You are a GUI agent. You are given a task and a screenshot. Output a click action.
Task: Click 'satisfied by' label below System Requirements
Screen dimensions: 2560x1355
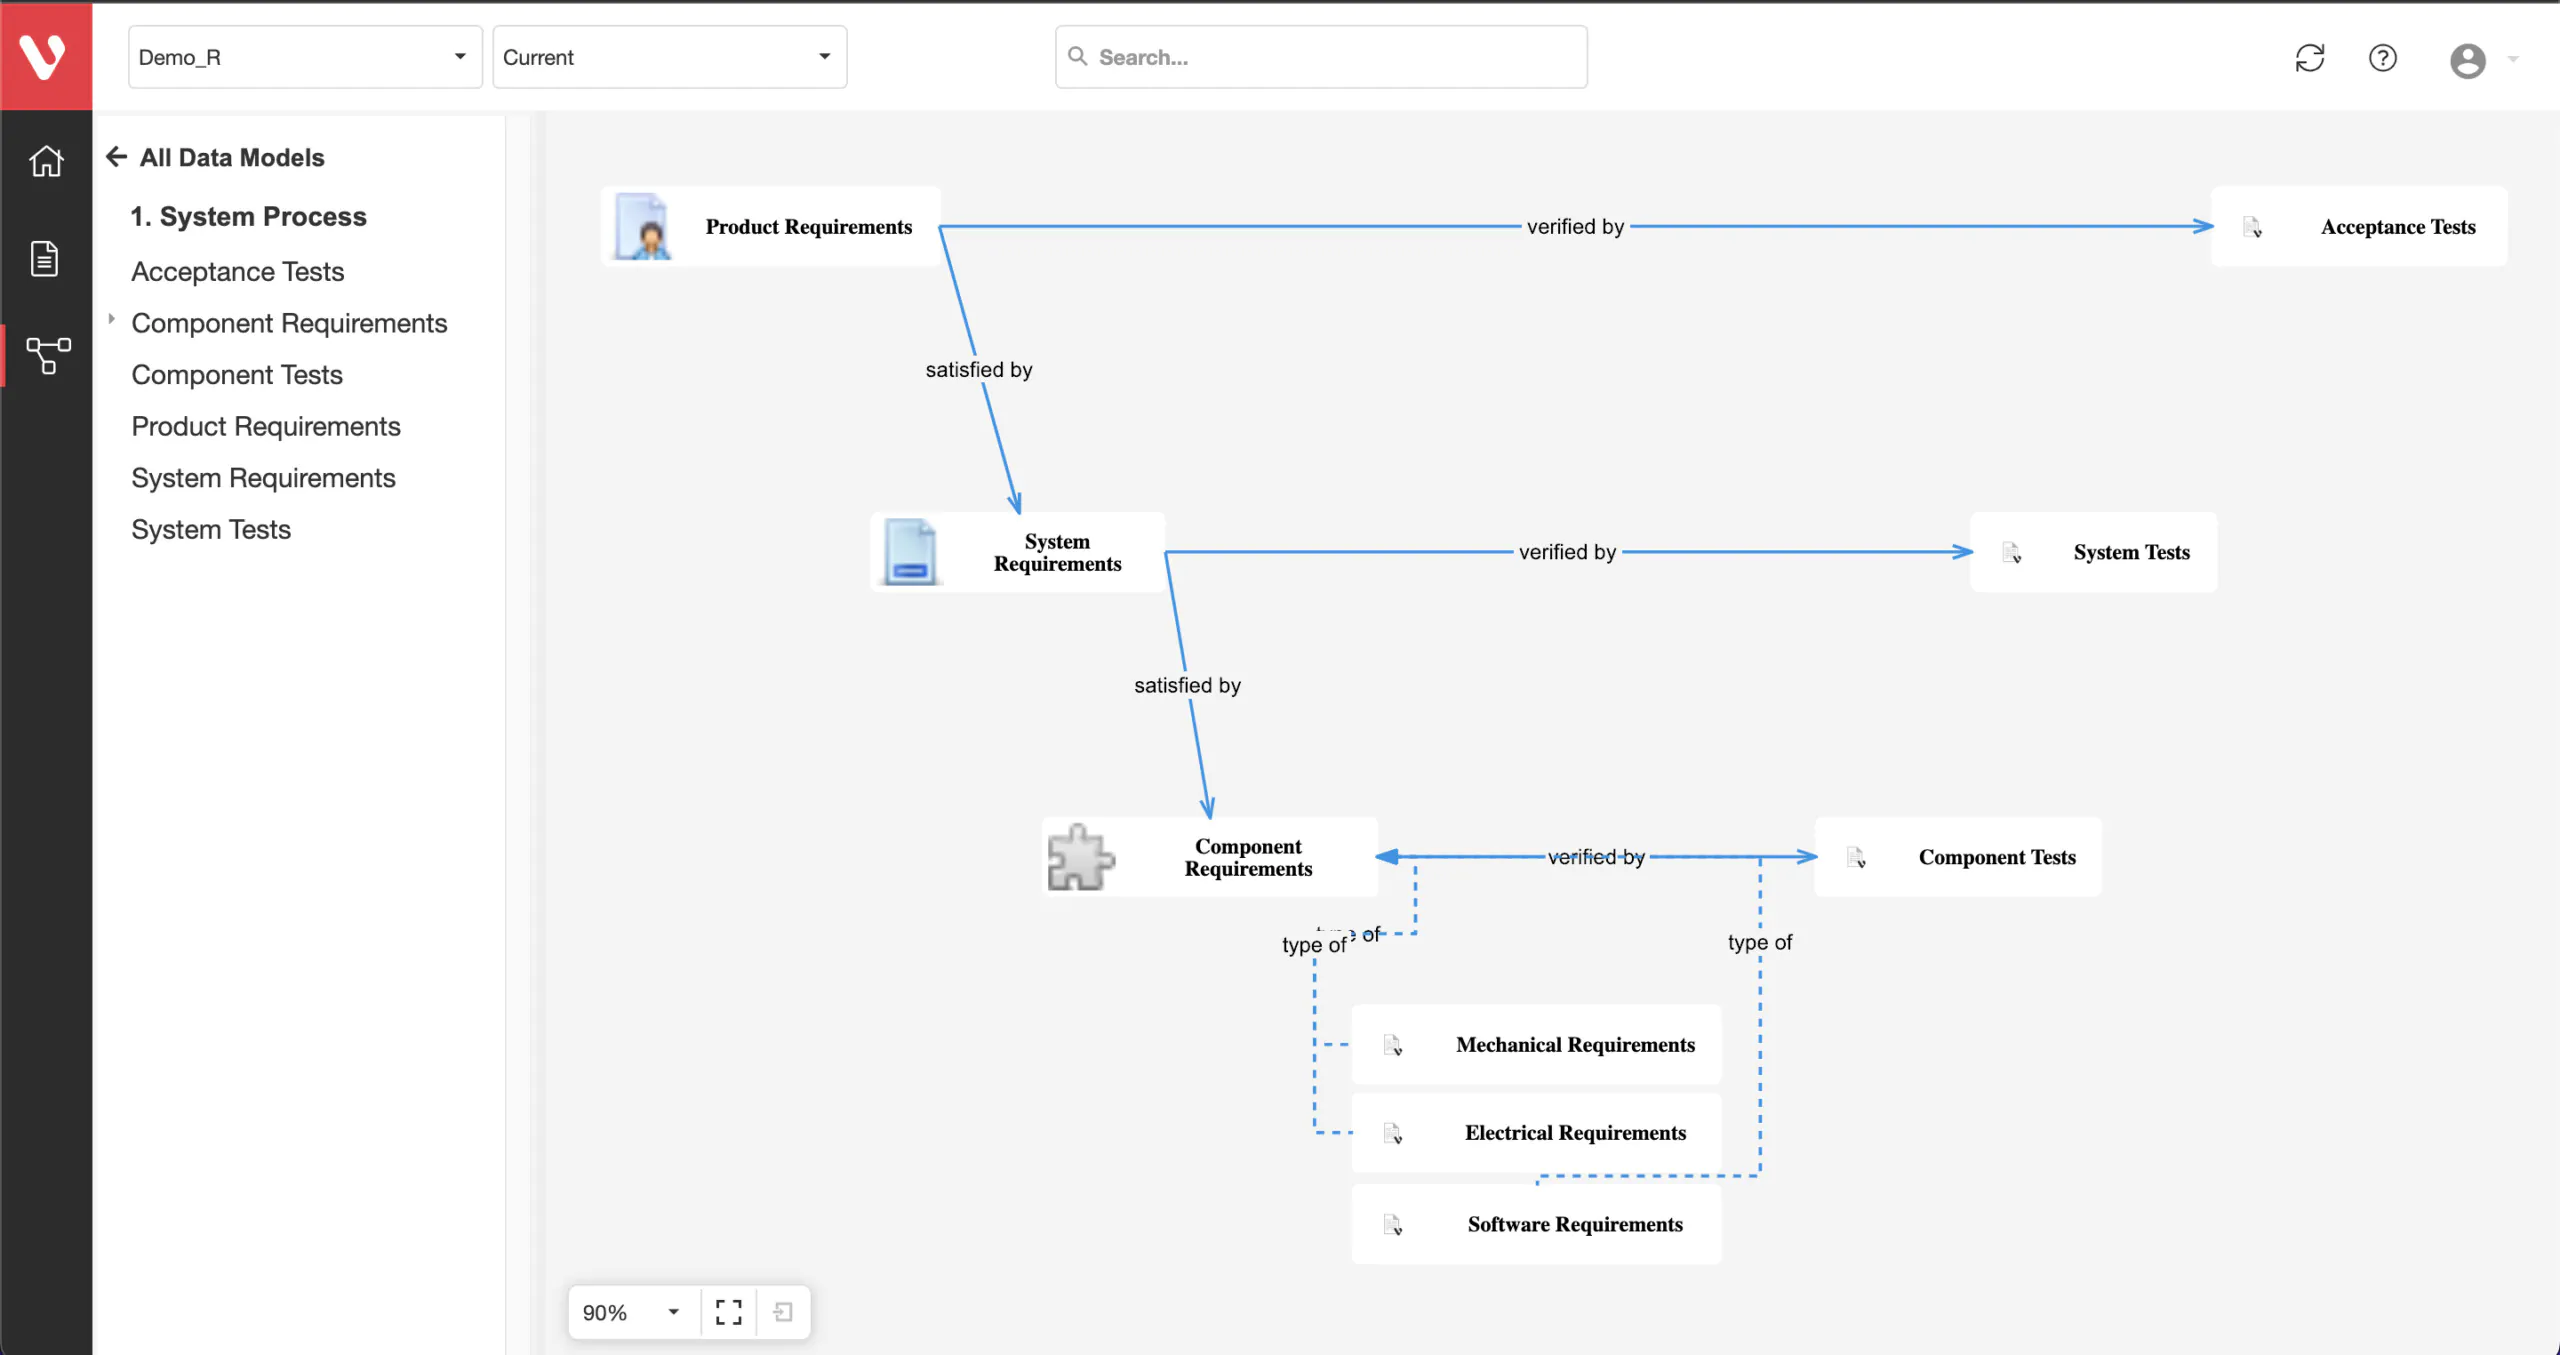click(x=1187, y=685)
